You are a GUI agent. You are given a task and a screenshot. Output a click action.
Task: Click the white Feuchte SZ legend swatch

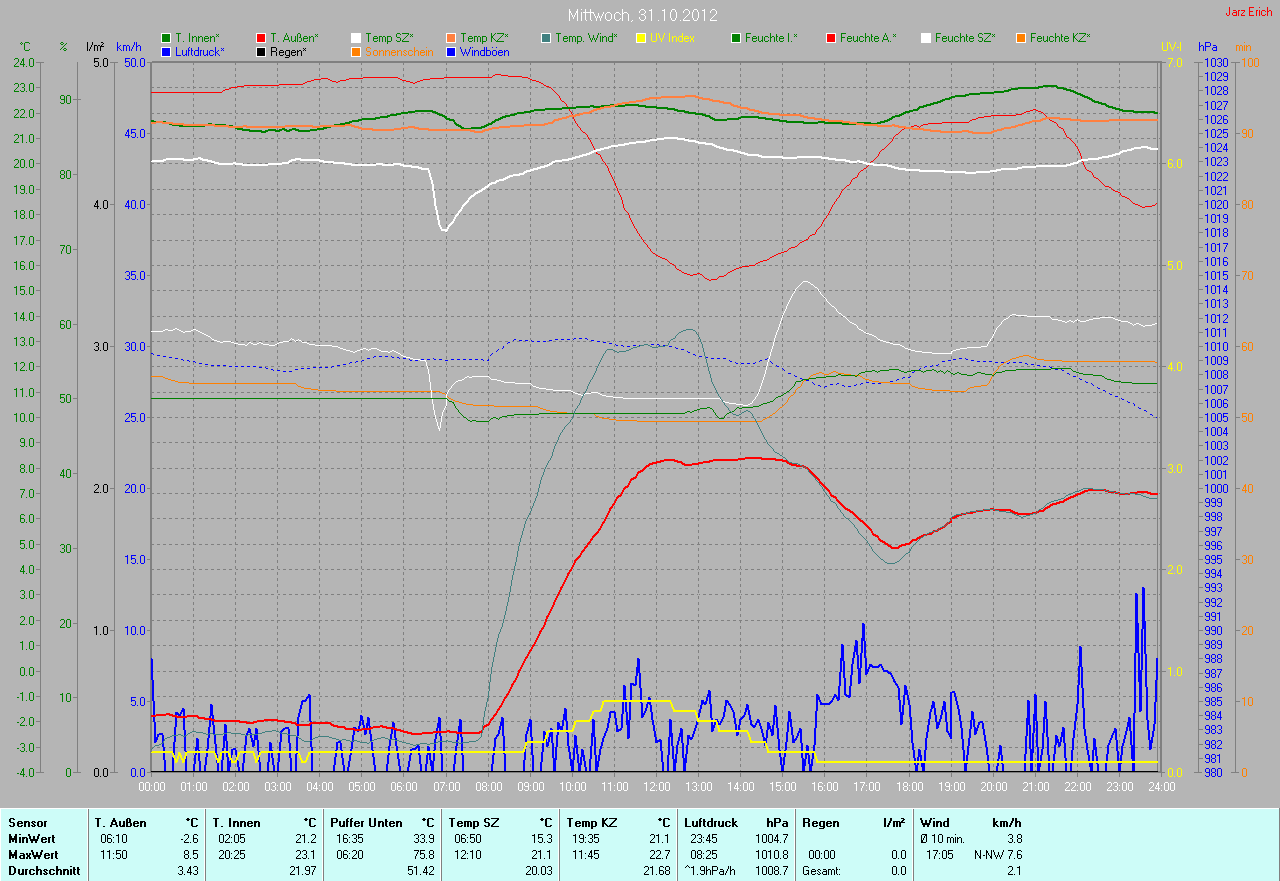click(x=926, y=38)
